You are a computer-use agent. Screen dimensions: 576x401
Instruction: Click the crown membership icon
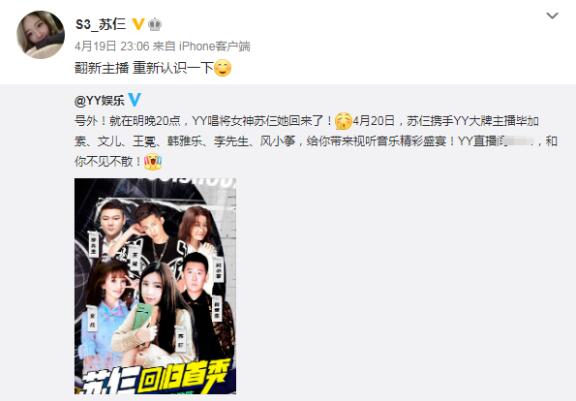coord(155,25)
